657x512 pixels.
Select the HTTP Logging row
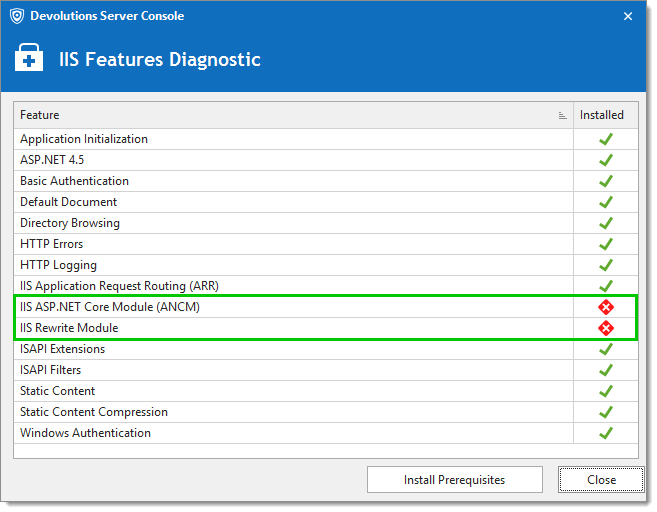326,265
